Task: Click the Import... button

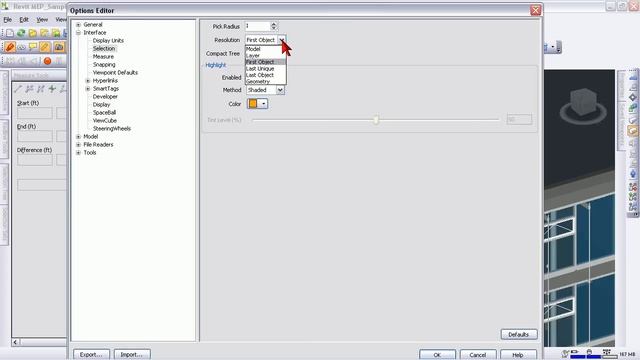Action: (x=132, y=354)
